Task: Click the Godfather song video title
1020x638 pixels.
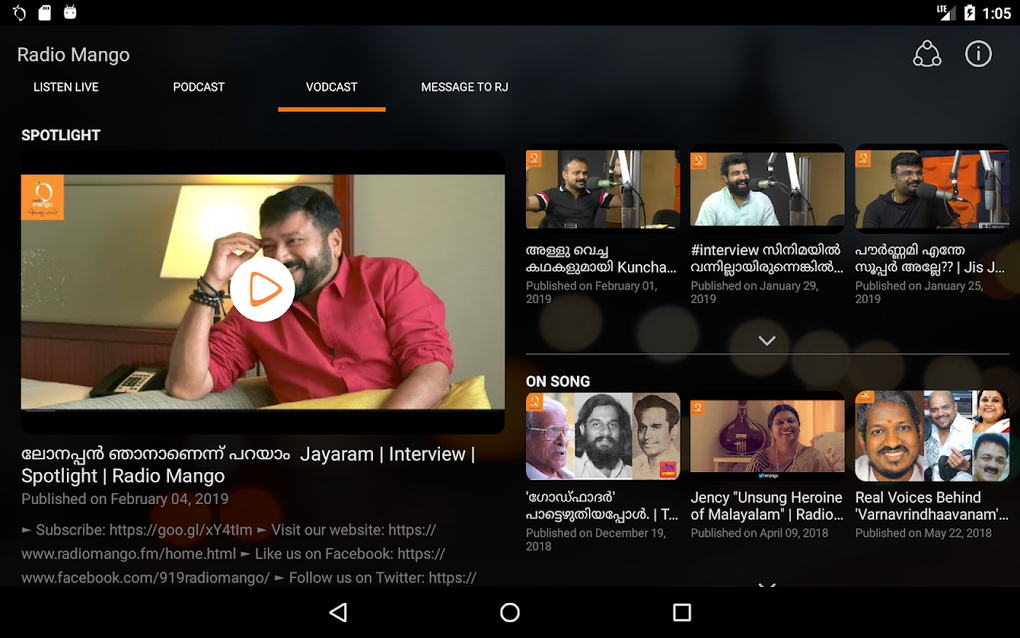Action: (x=602, y=506)
